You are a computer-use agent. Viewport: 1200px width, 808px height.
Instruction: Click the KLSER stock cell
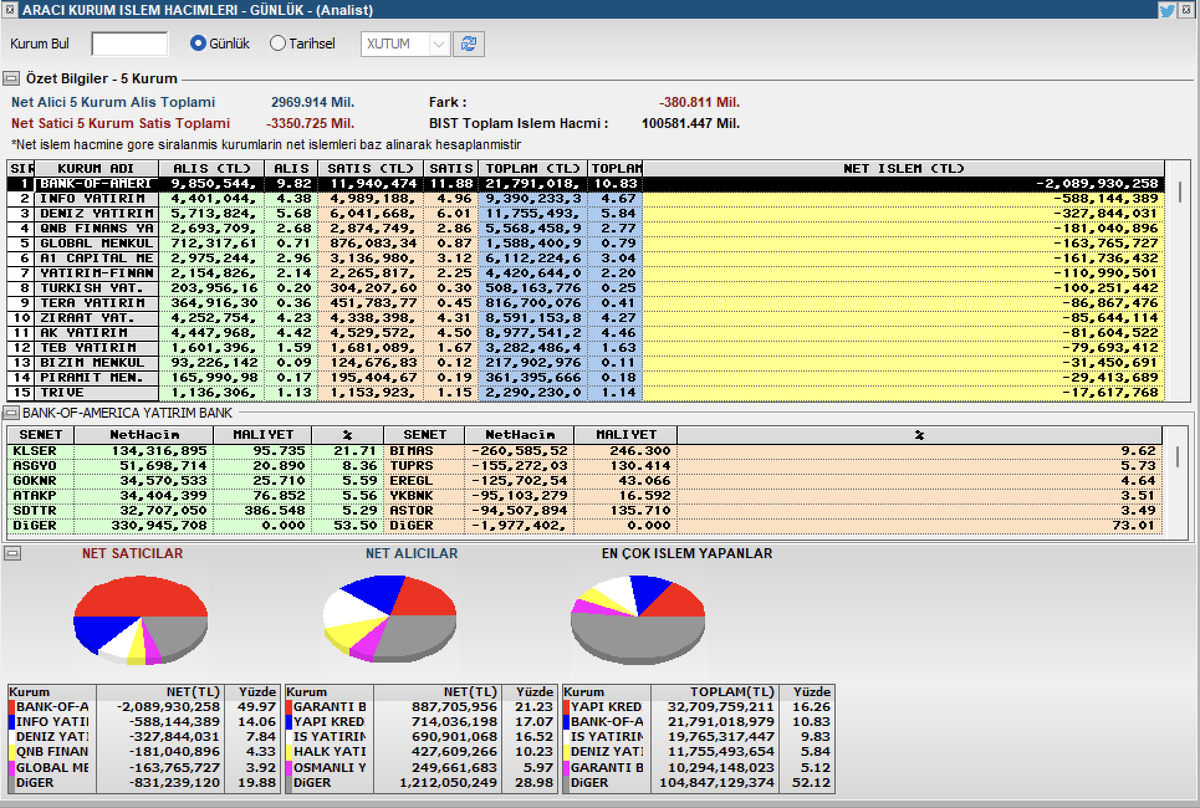pos(41,451)
